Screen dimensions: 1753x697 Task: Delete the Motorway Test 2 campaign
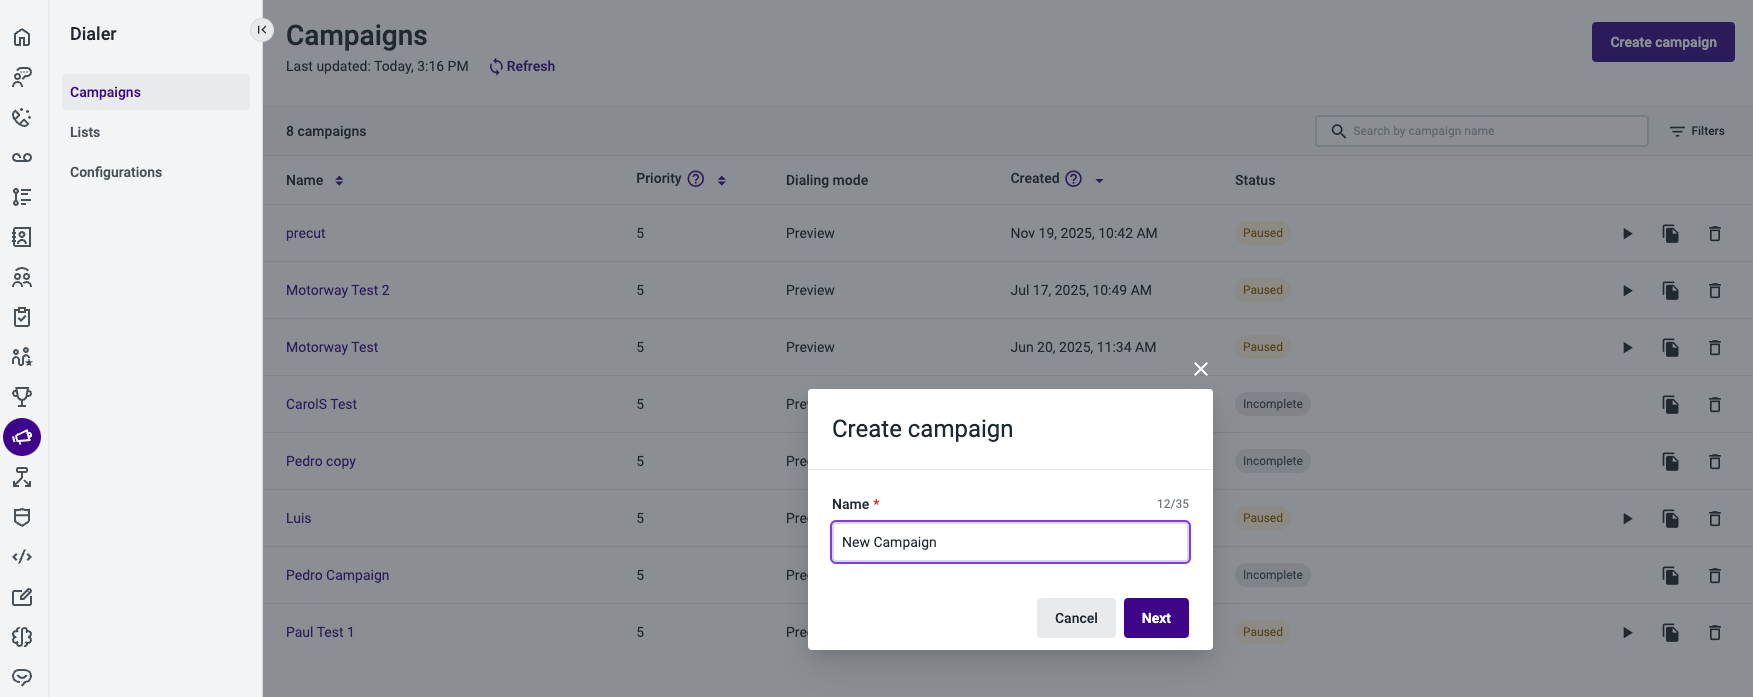point(1715,291)
